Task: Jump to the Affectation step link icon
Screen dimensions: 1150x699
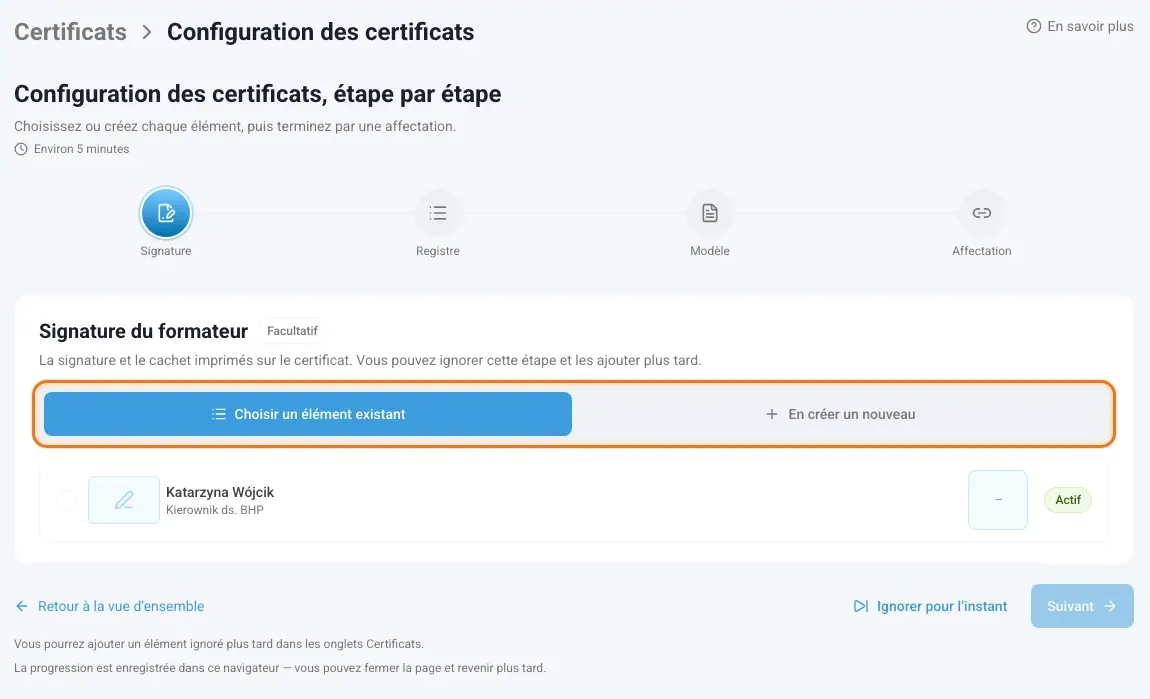Action: pos(981,213)
